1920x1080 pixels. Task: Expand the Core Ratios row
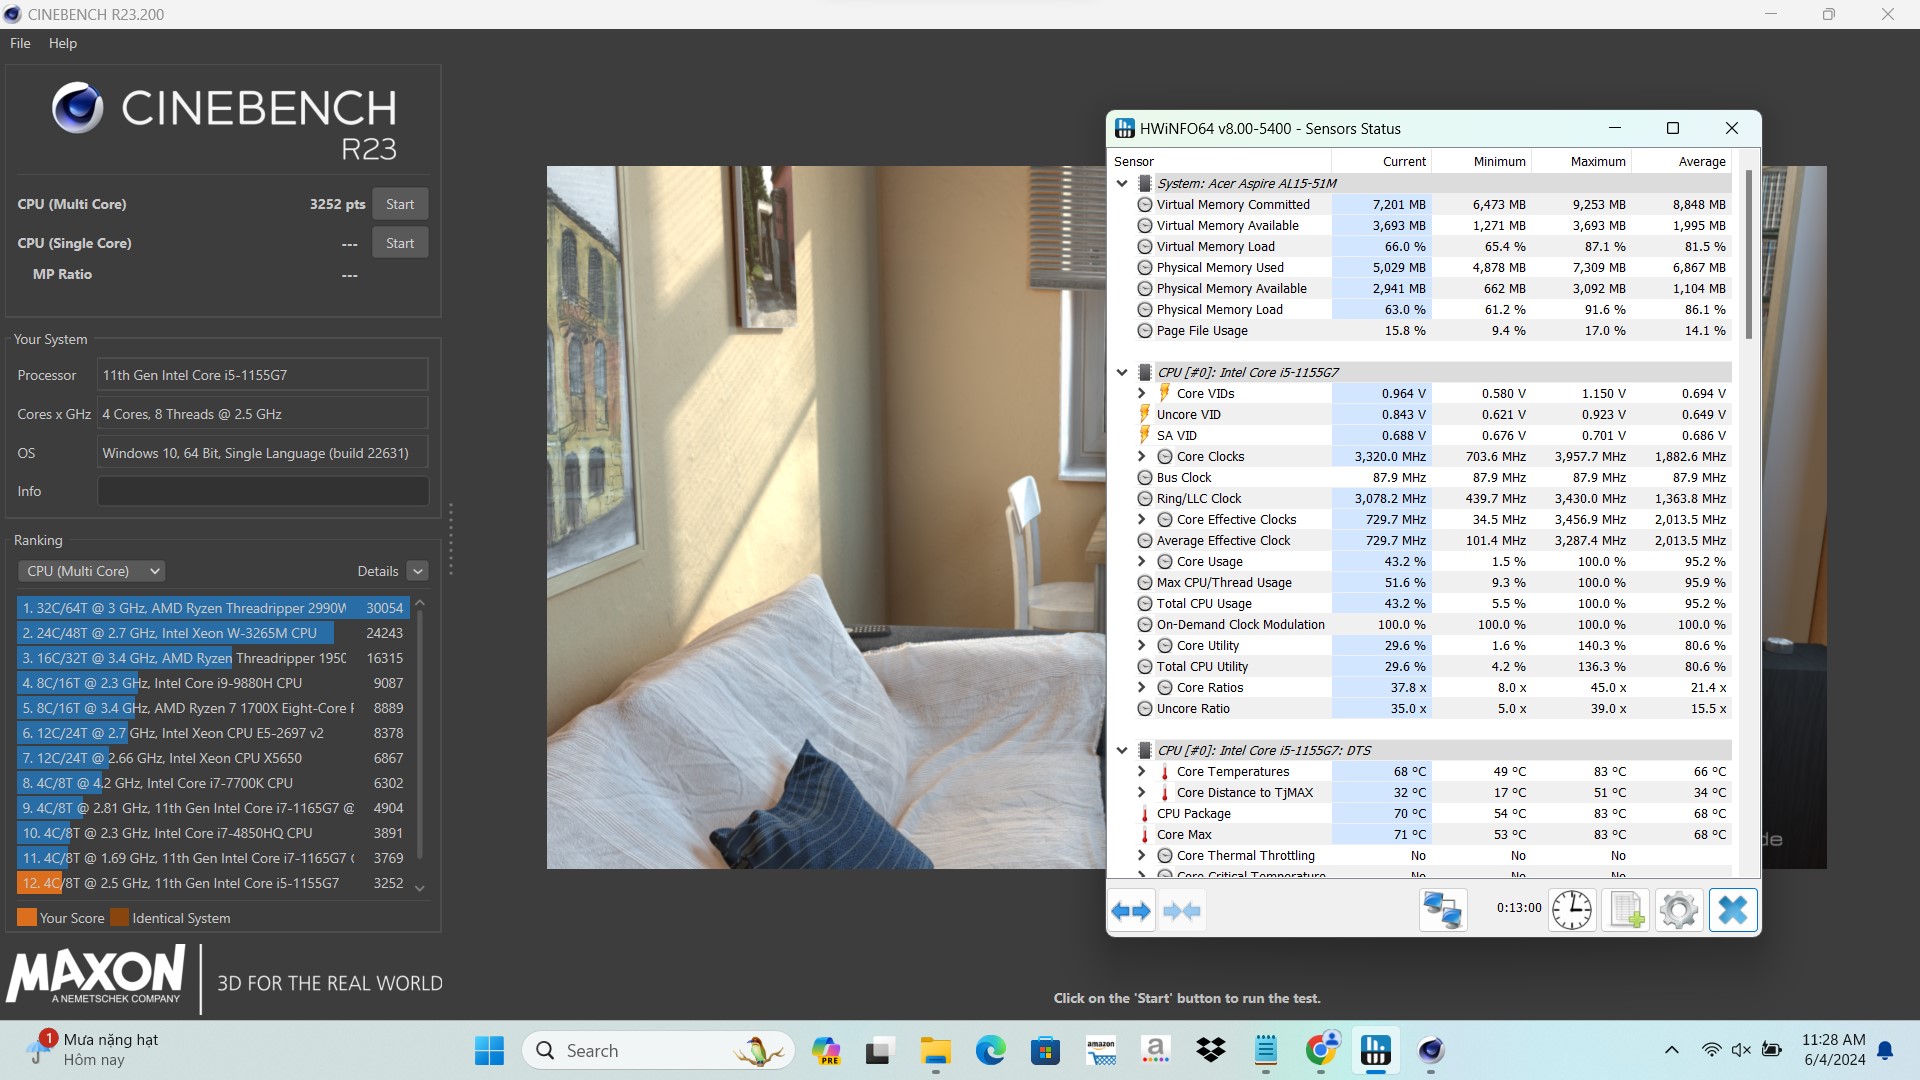[x=1142, y=687]
